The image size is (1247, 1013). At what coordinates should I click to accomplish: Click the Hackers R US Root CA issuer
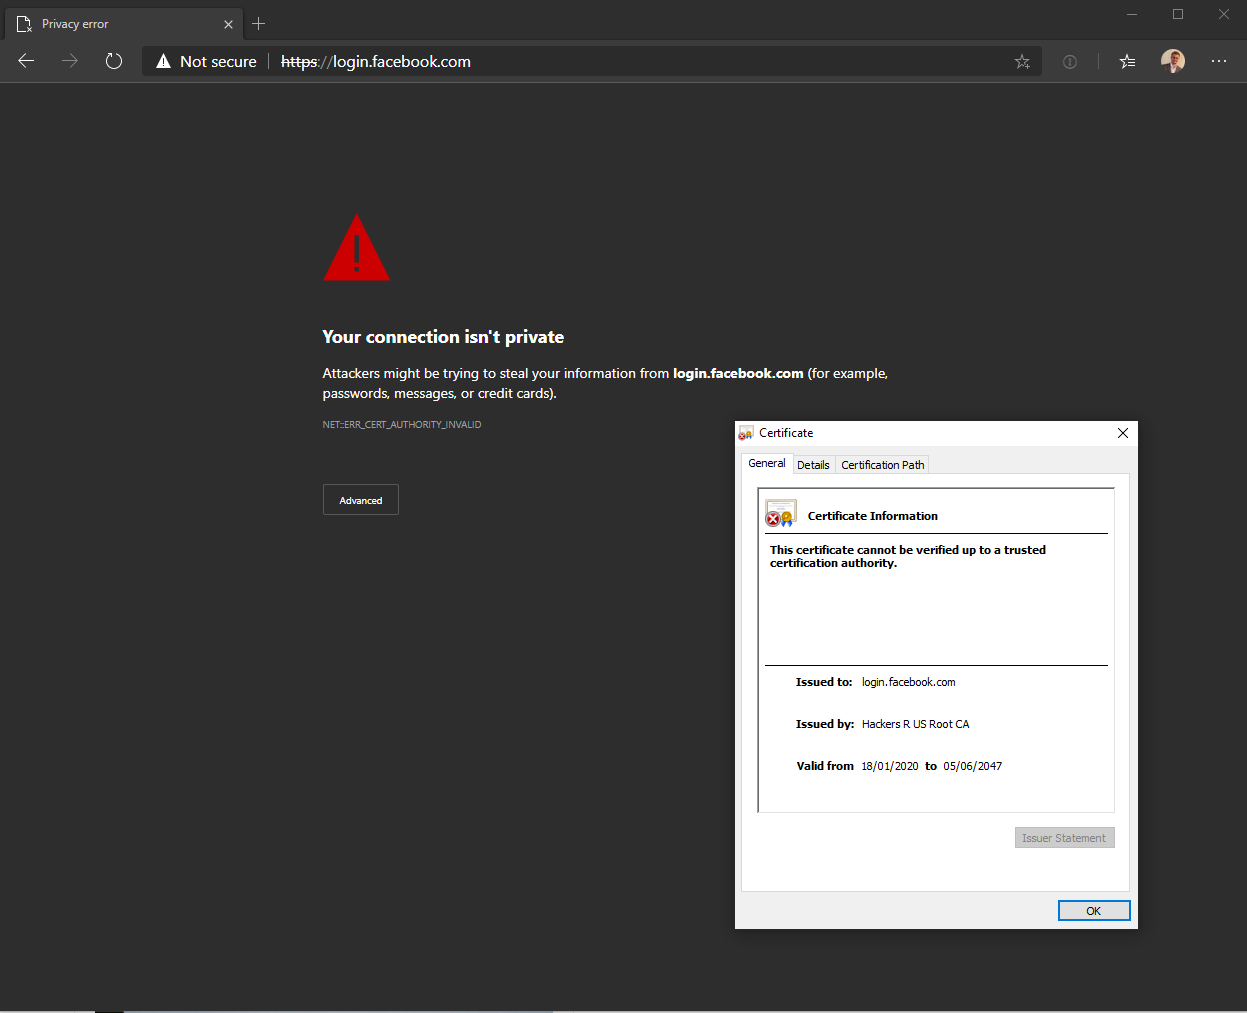click(915, 724)
